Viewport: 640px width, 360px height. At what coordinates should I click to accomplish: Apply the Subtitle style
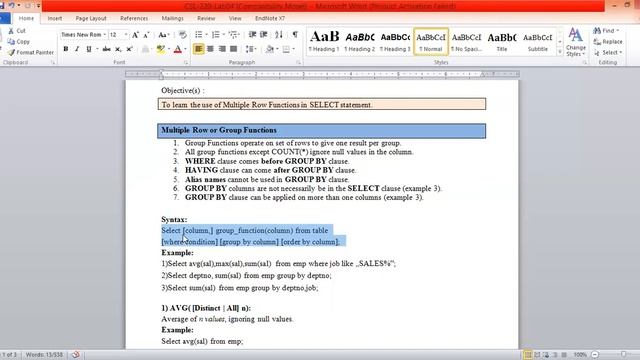coord(538,41)
